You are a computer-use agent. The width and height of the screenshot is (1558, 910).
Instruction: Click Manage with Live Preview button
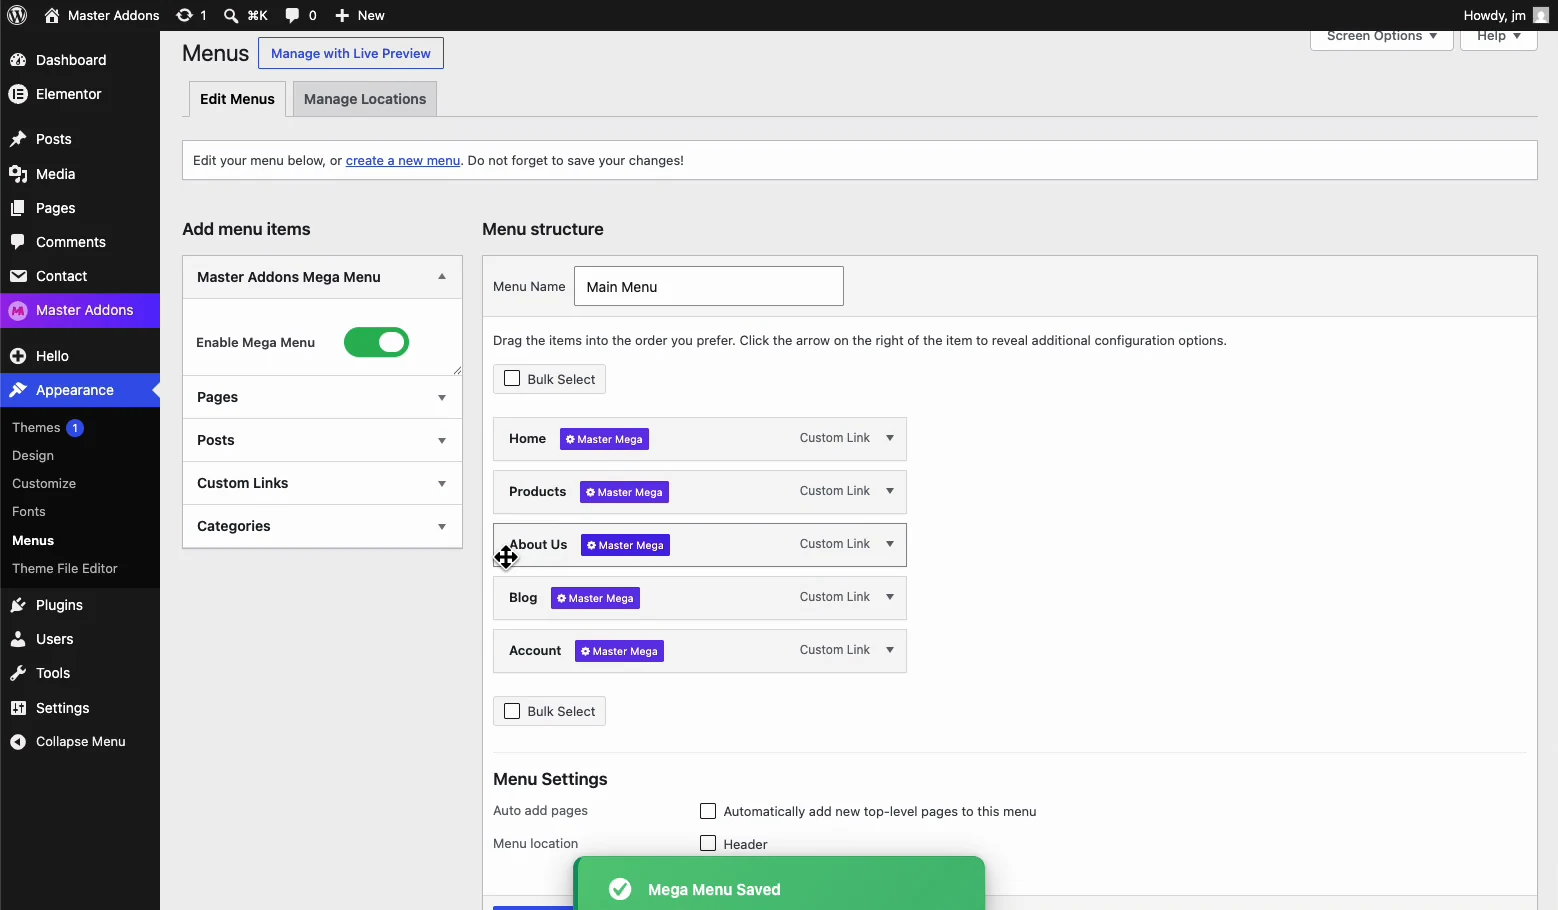(351, 53)
